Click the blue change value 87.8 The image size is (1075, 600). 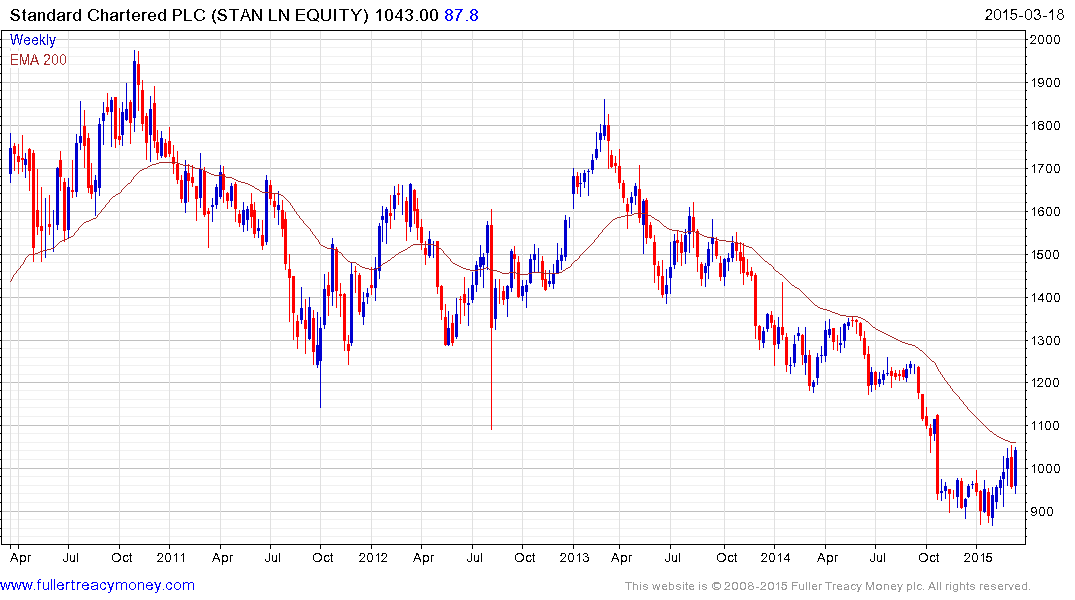[461, 15]
